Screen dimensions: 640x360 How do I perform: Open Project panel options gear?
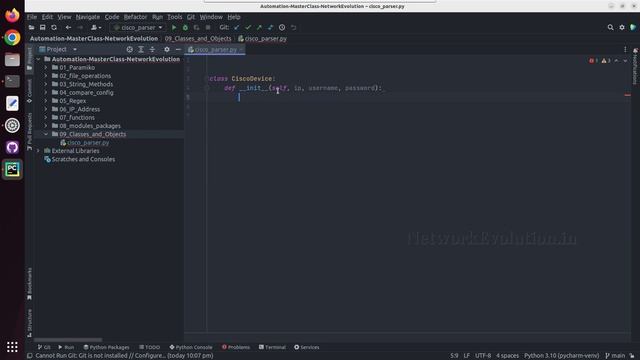pos(167,49)
